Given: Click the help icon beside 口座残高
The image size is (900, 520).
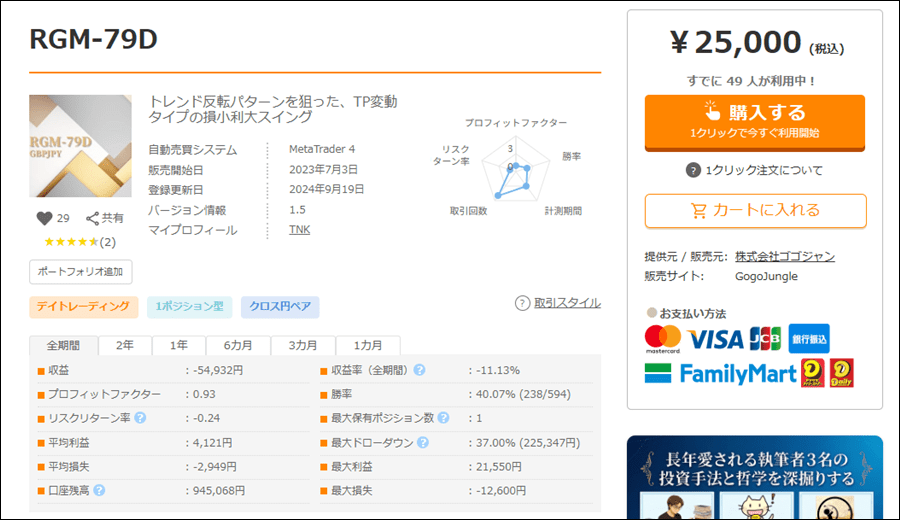Looking at the screenshot, I should (x=99, y=490).
